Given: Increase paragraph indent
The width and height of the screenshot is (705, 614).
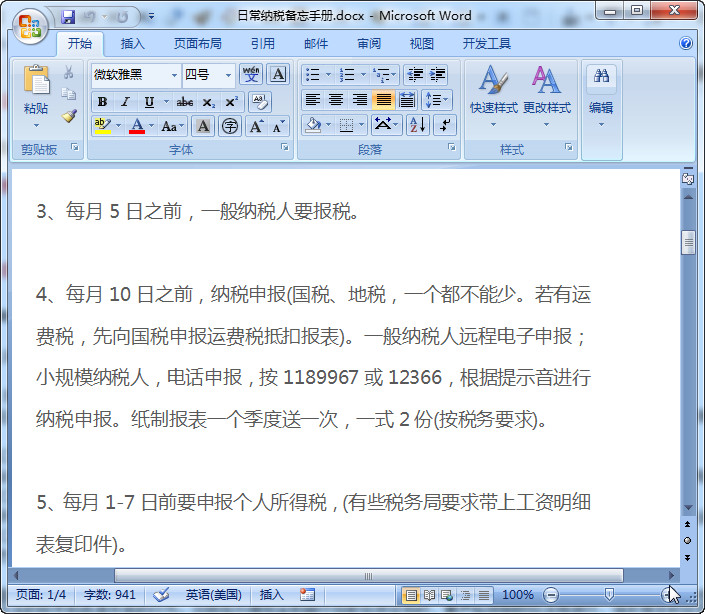Looking at the screenshot, I should [x=437, y=74].
